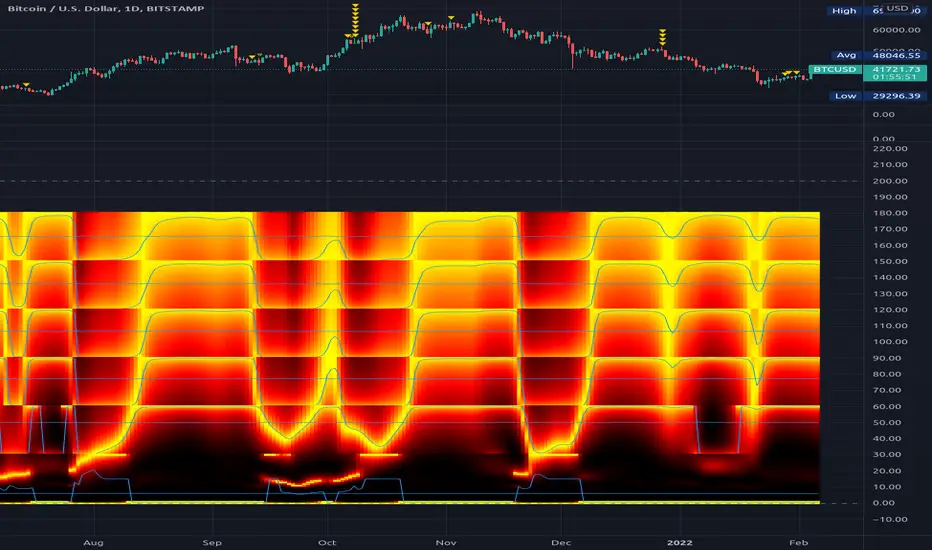This screenshot has width=932, height=550.
Task: Click the average price value 48046.55
Action: click(896, 55)
